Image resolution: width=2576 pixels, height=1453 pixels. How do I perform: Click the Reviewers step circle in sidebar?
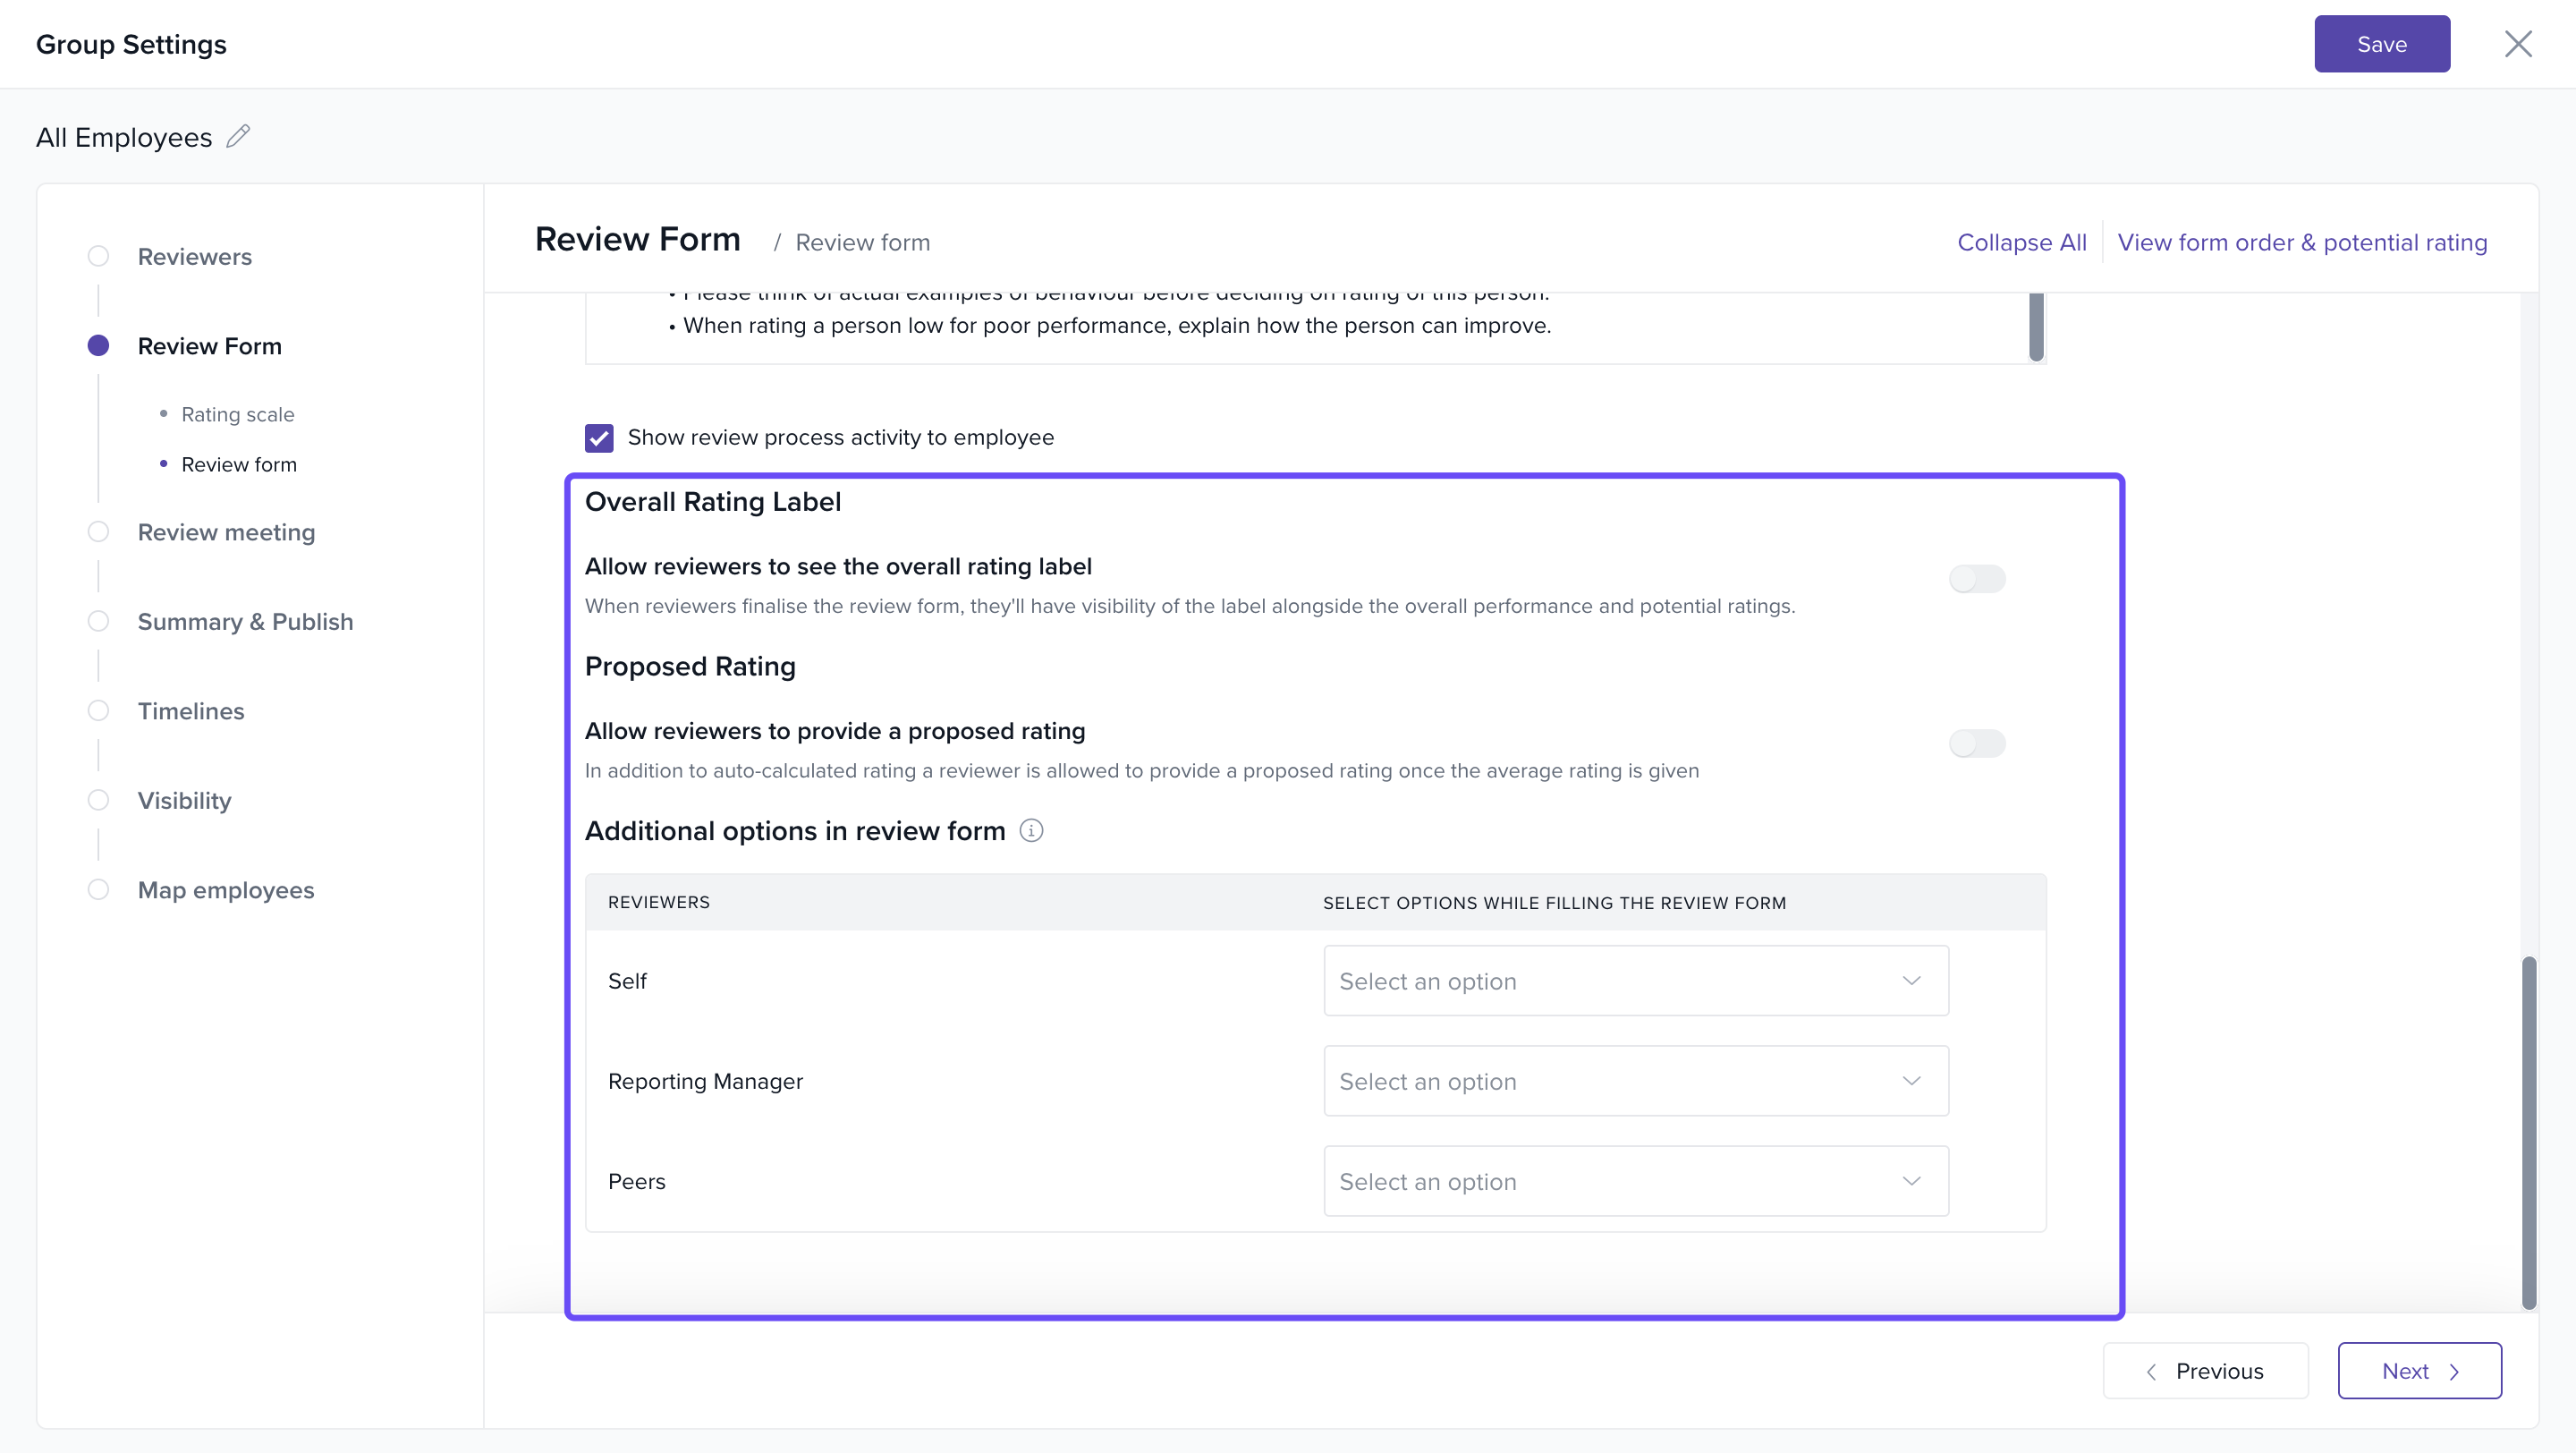click(98, 256)
